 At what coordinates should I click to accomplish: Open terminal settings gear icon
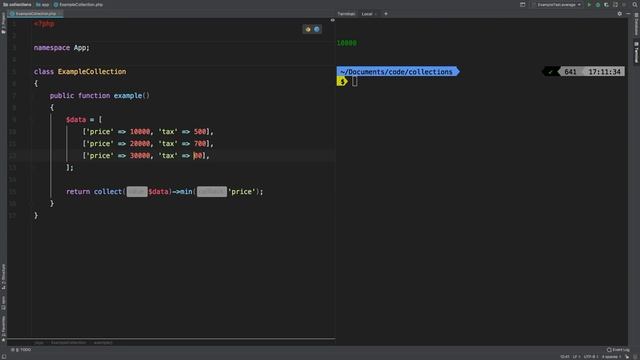coord(620,13)
